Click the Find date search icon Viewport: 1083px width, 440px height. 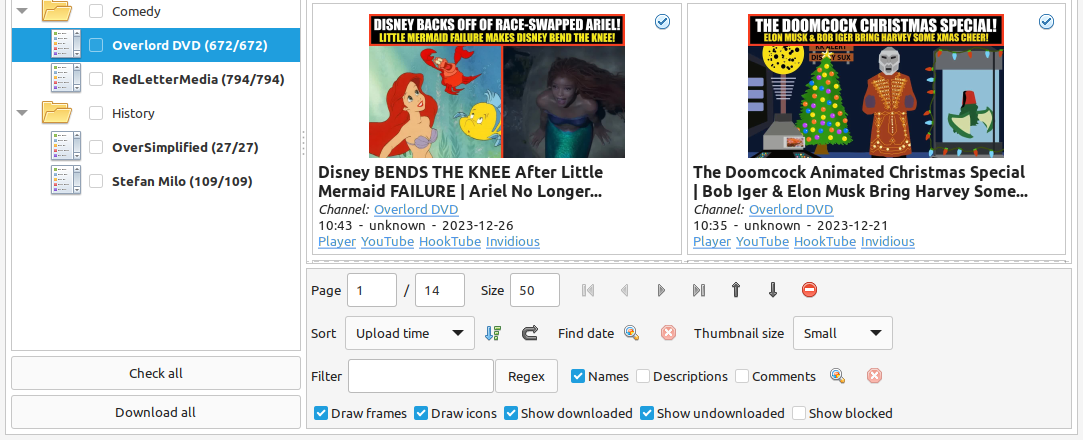pos(631,333)
